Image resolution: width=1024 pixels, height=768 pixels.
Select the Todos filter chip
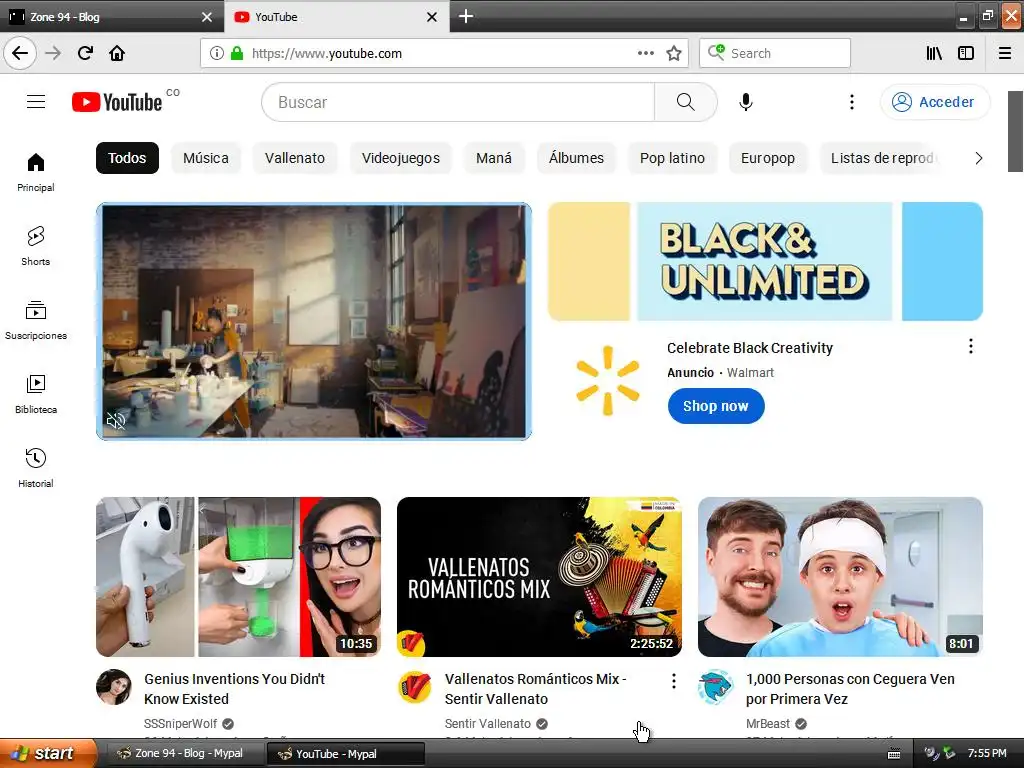[127, 158]
